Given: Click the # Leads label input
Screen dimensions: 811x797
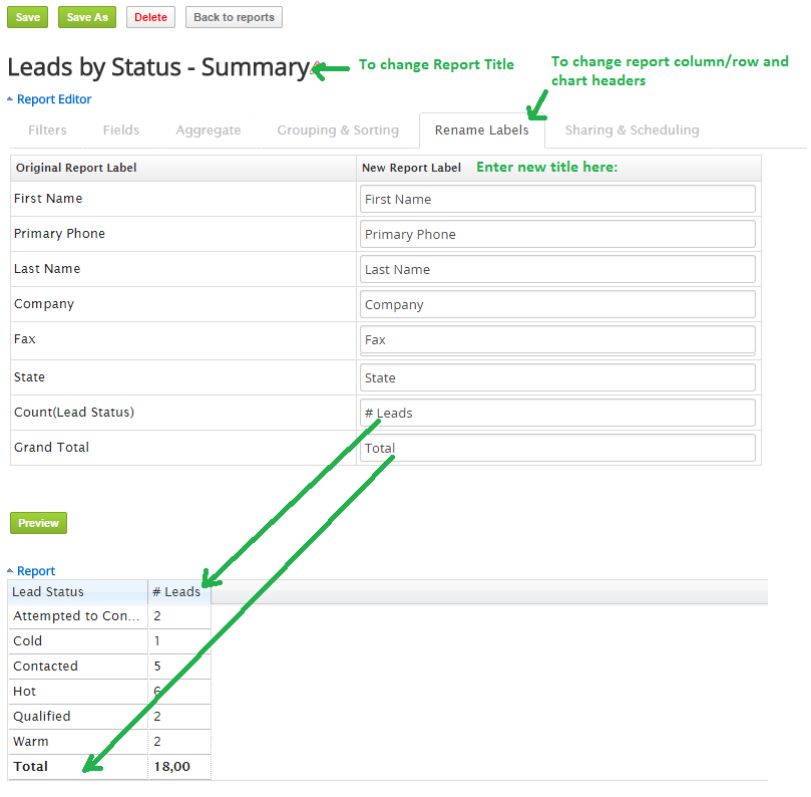Looking at the screenshot, I should point(558,413).
